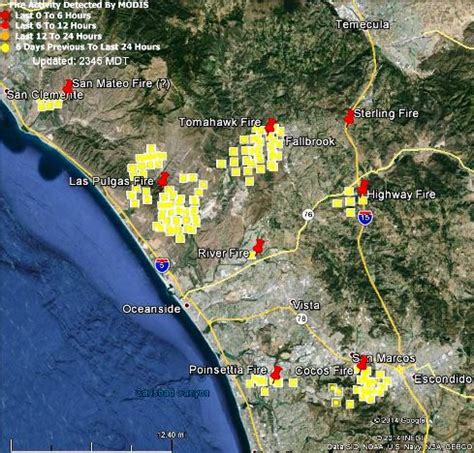
Task: Click the Tomahawk Fire red pushpin
Action: 271,125
